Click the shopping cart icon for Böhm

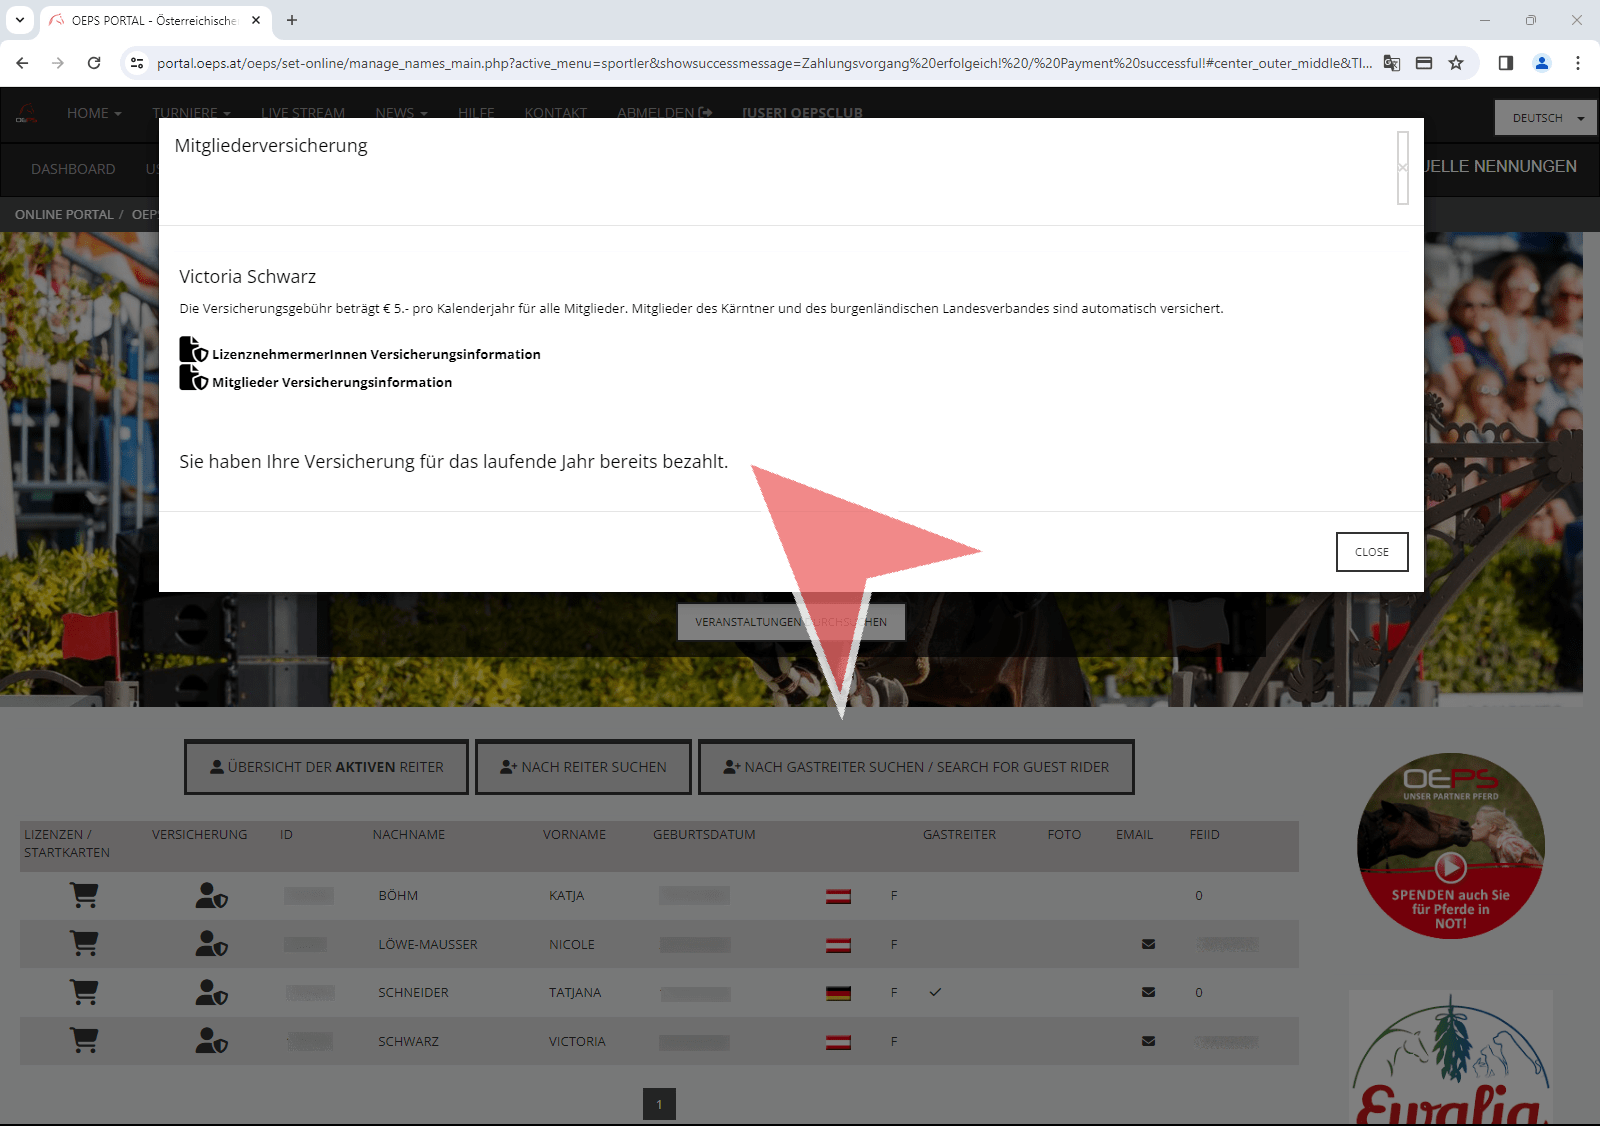[x=84, y=896]
